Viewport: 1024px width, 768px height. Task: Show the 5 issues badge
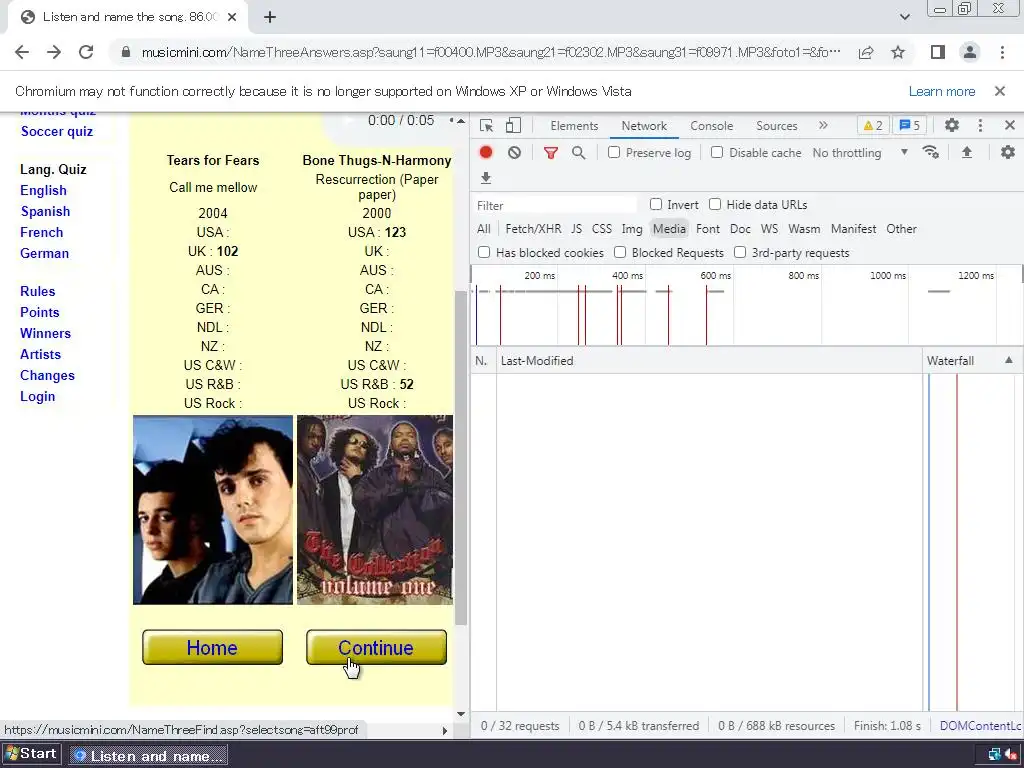point(910,125)
